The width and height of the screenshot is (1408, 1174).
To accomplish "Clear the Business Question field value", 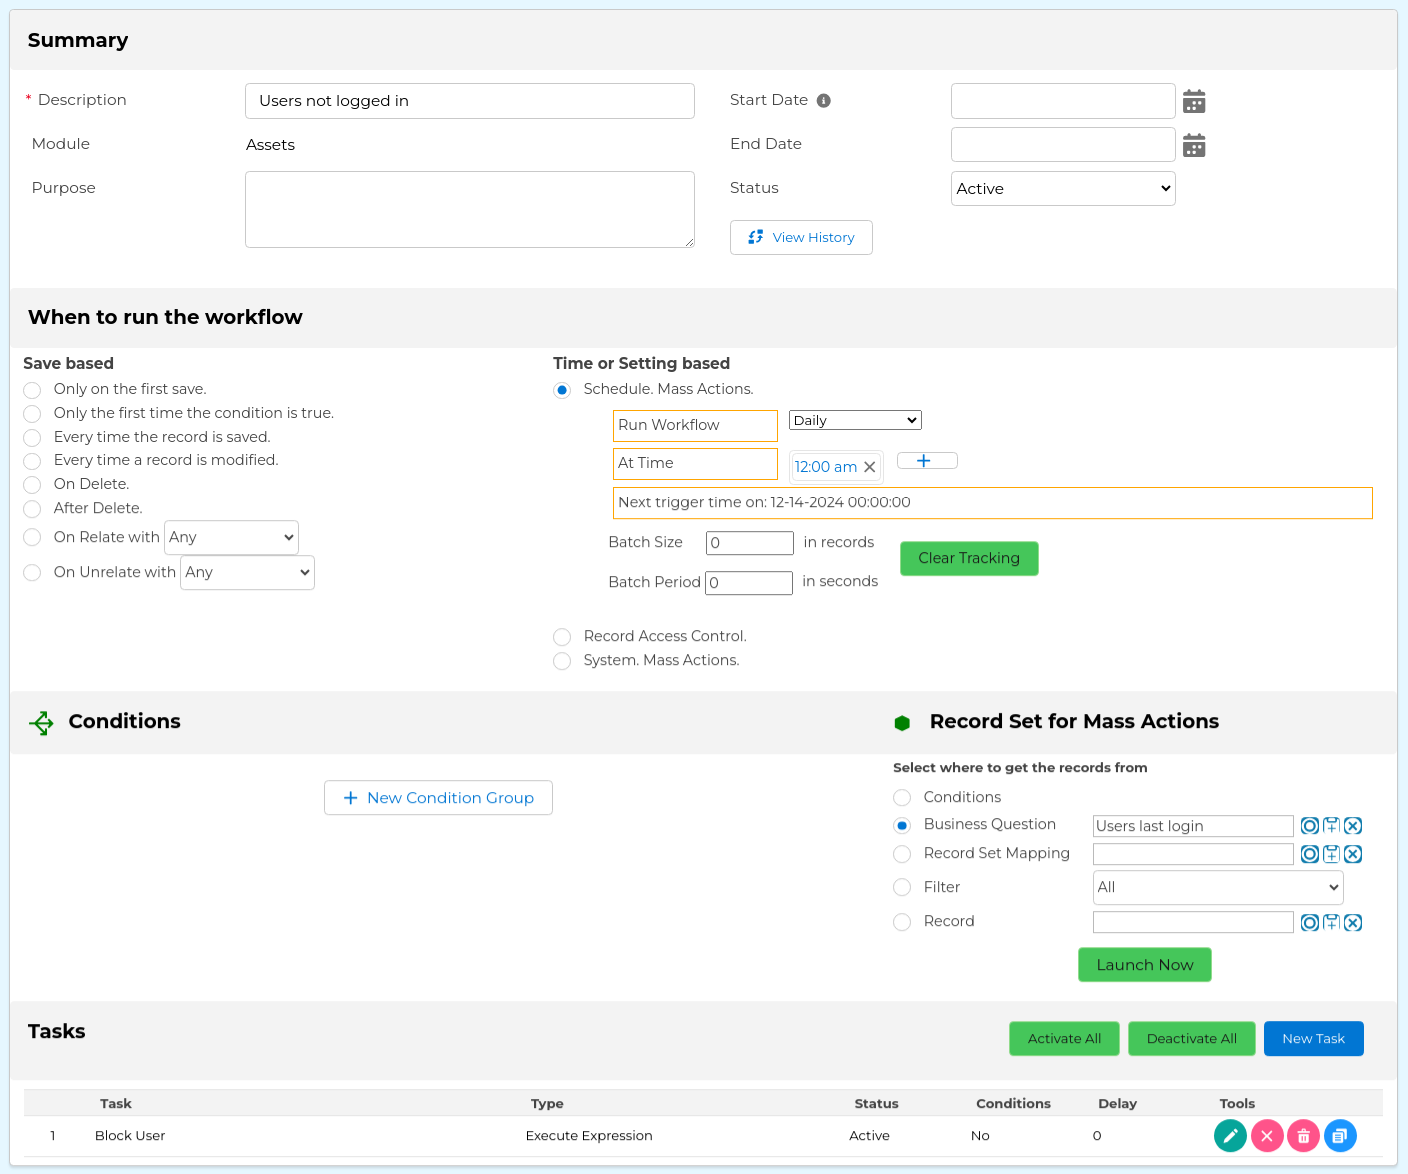I will [1353, 826].
